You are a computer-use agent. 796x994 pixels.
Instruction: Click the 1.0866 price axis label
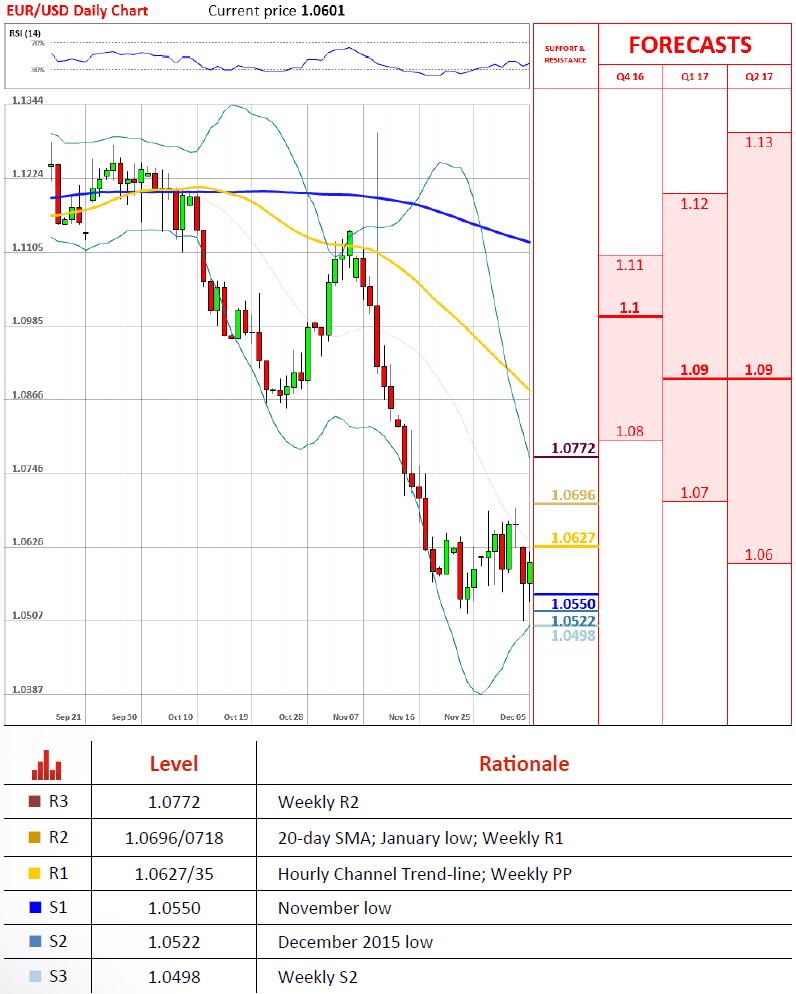tap(28, 395)
